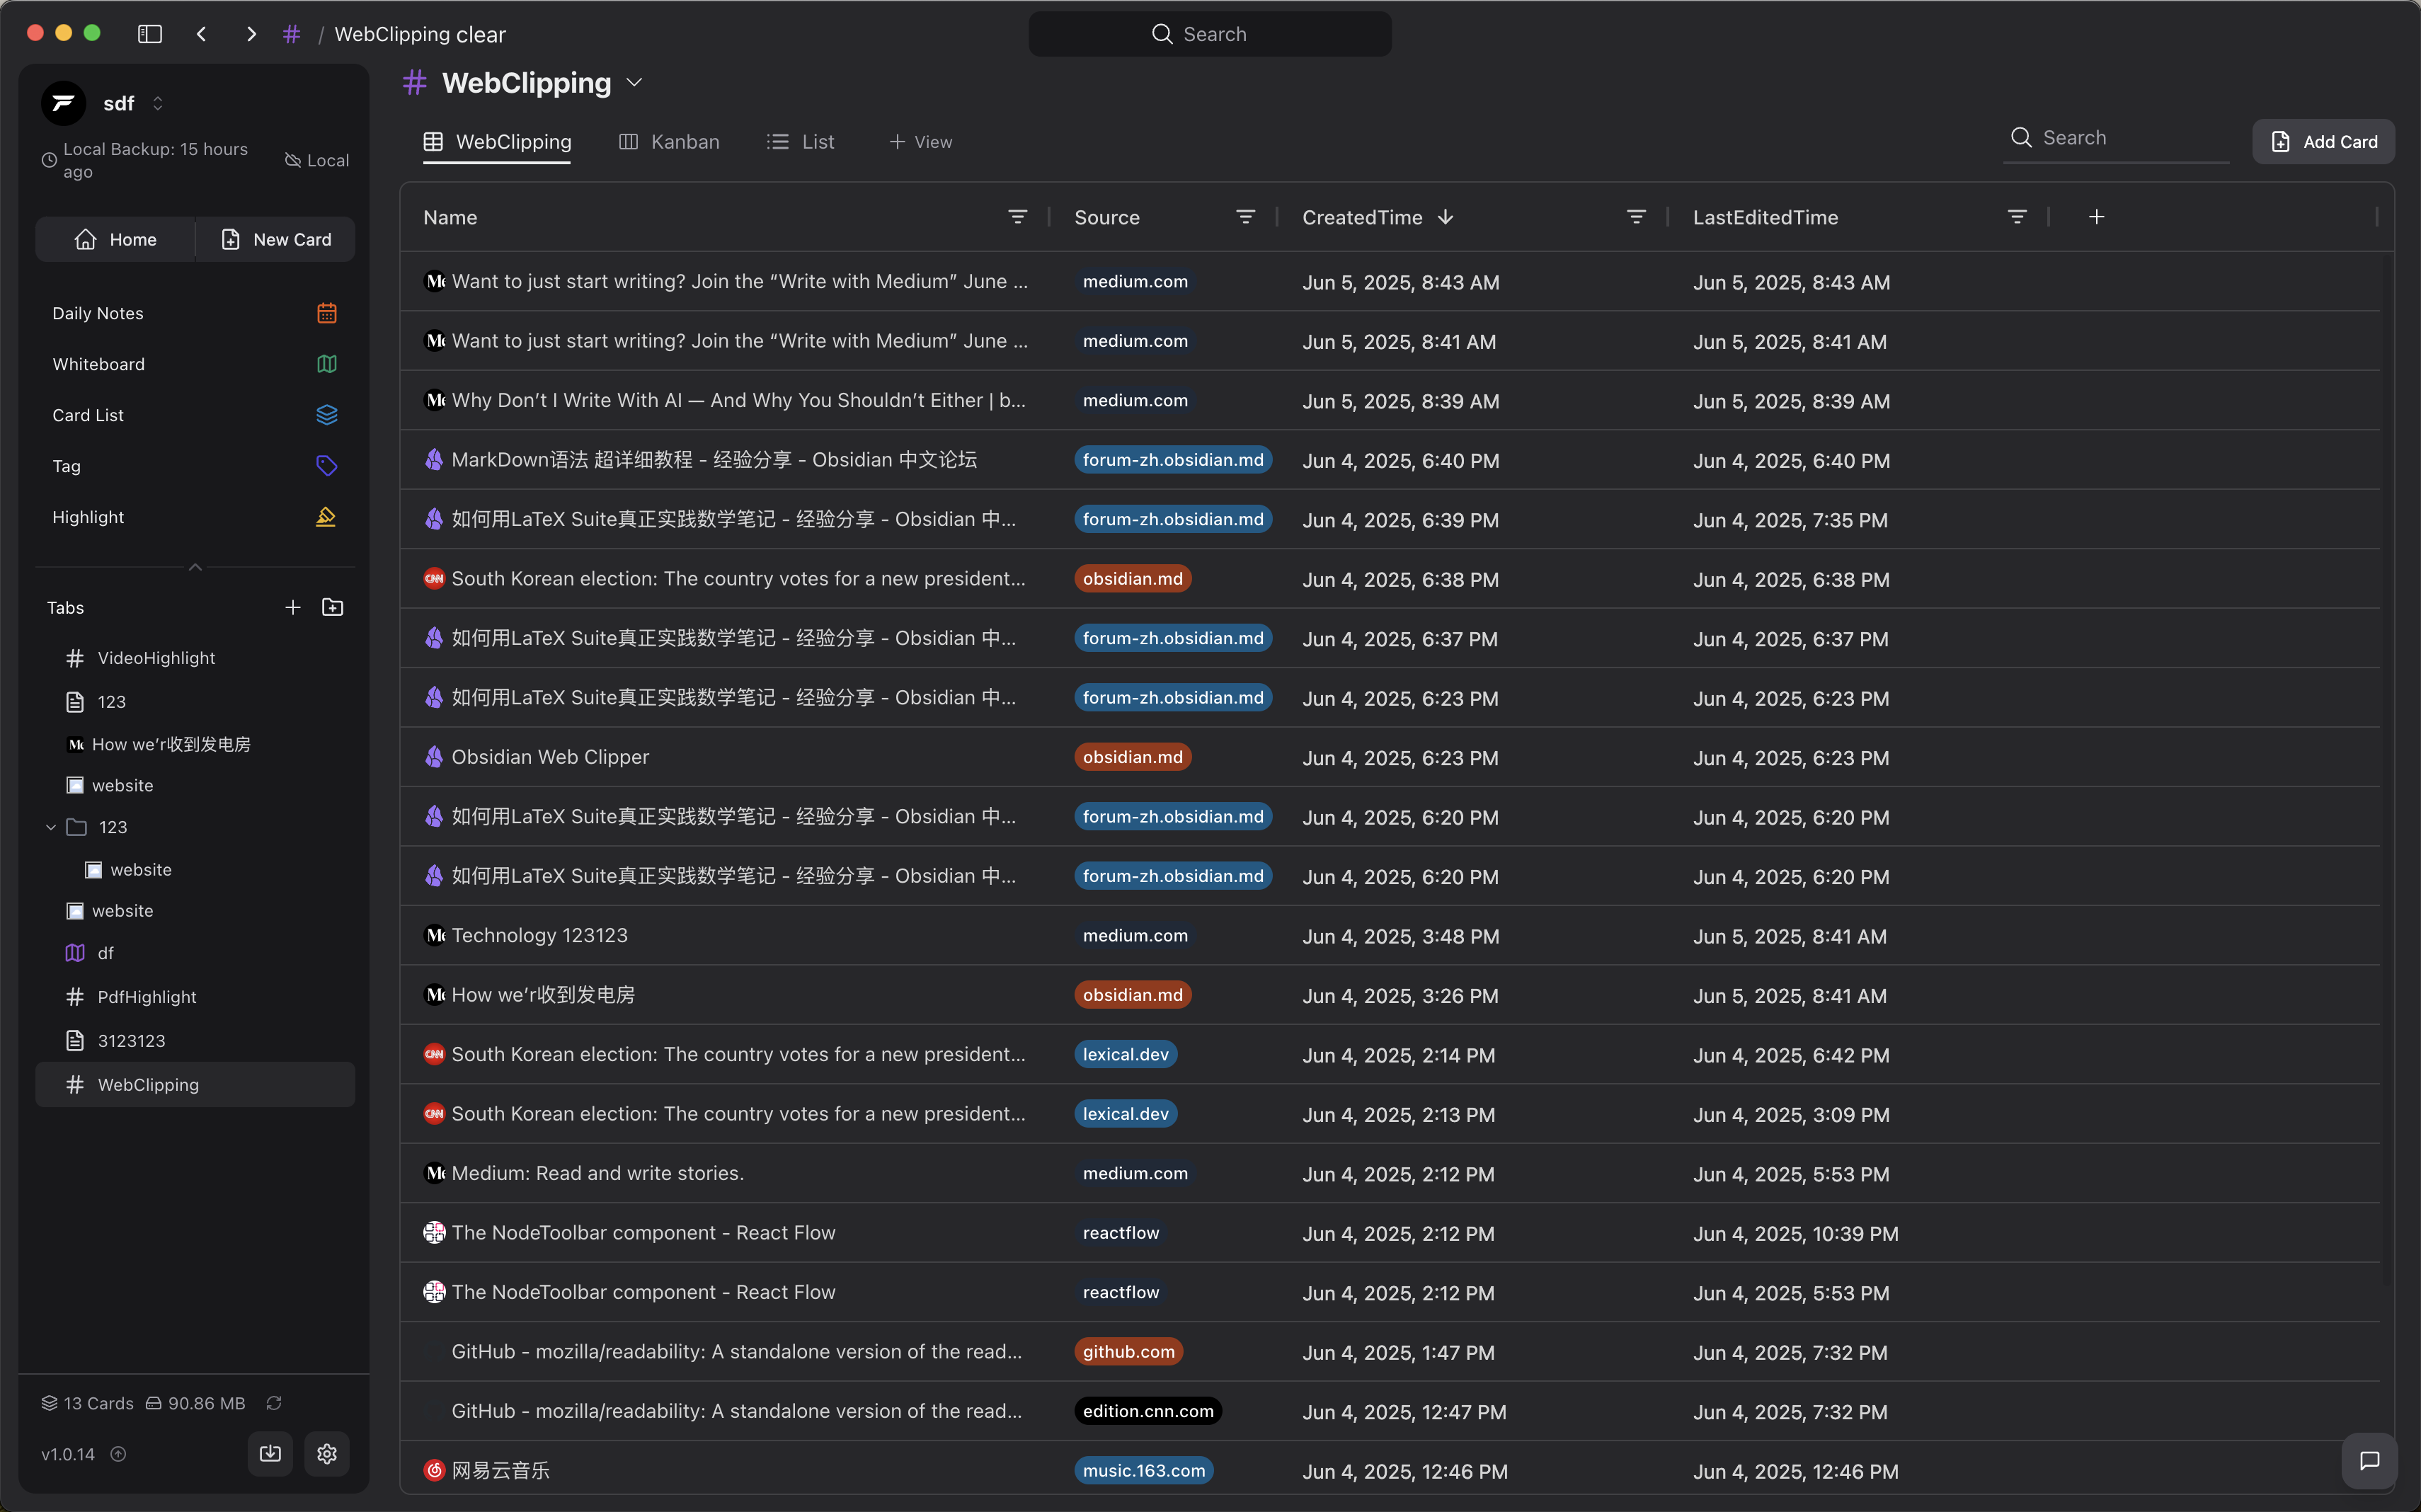Click the sync refresh icon near storage size

click(x=274, y=1403)
